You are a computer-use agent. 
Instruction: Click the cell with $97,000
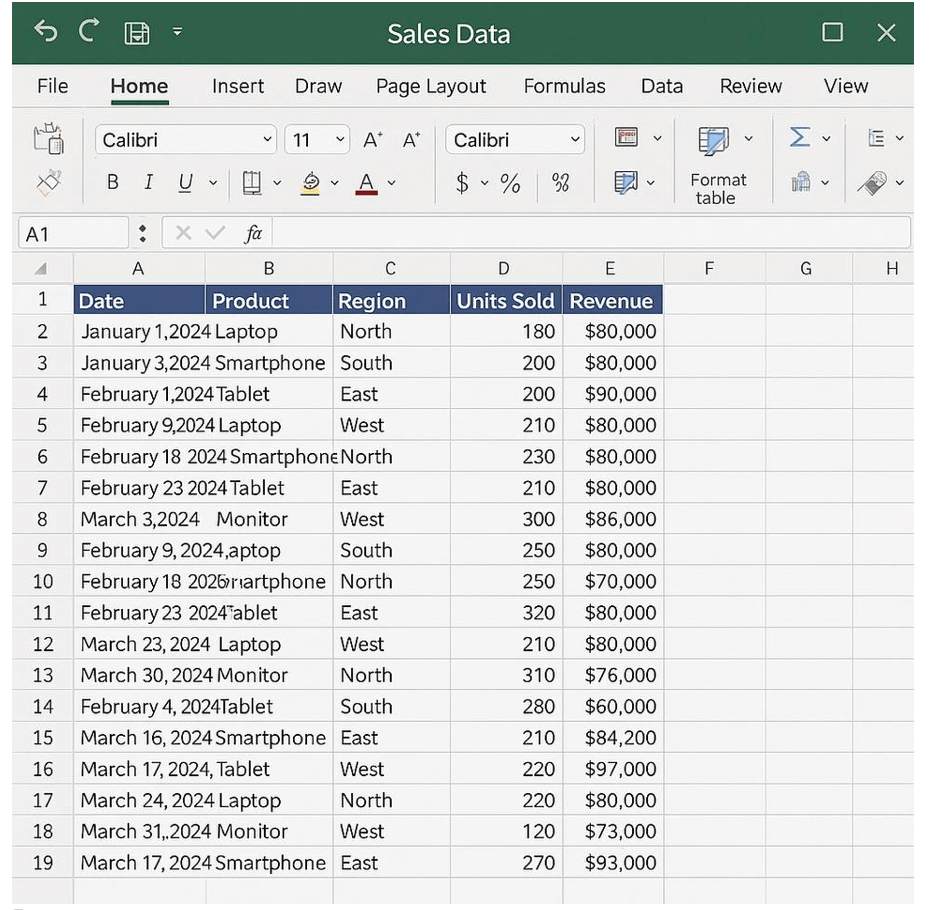613,769
